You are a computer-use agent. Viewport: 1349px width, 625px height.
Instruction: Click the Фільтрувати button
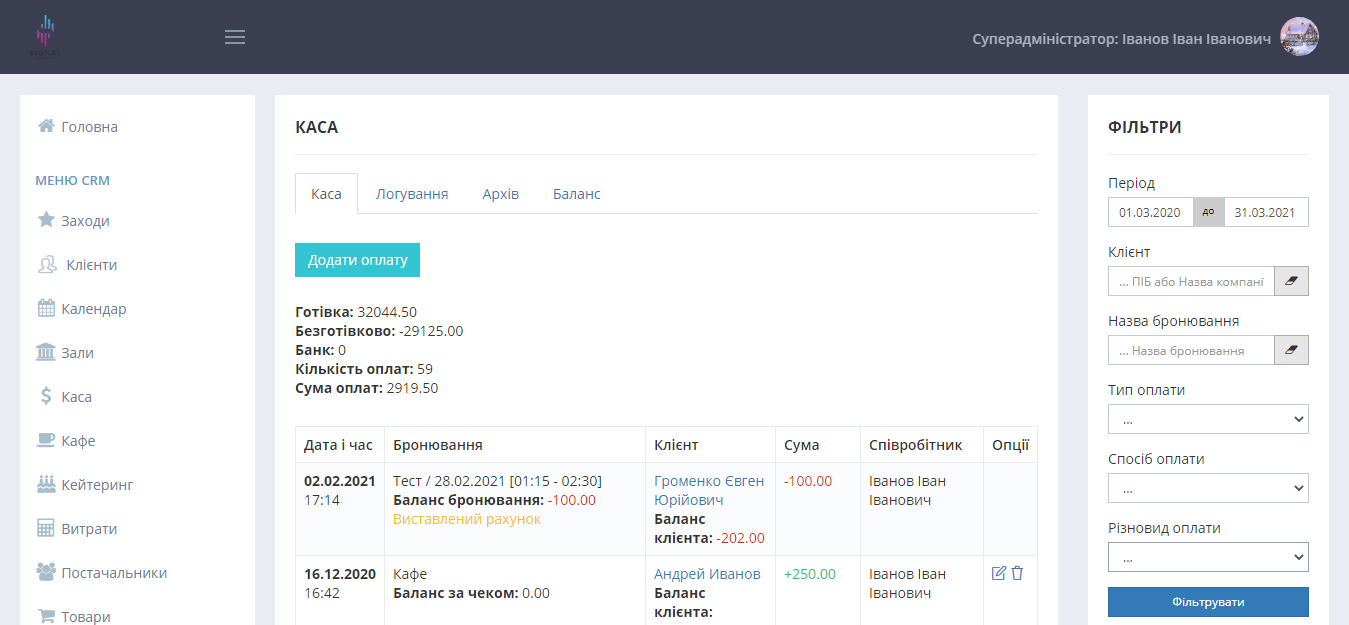click(1207, 602)
